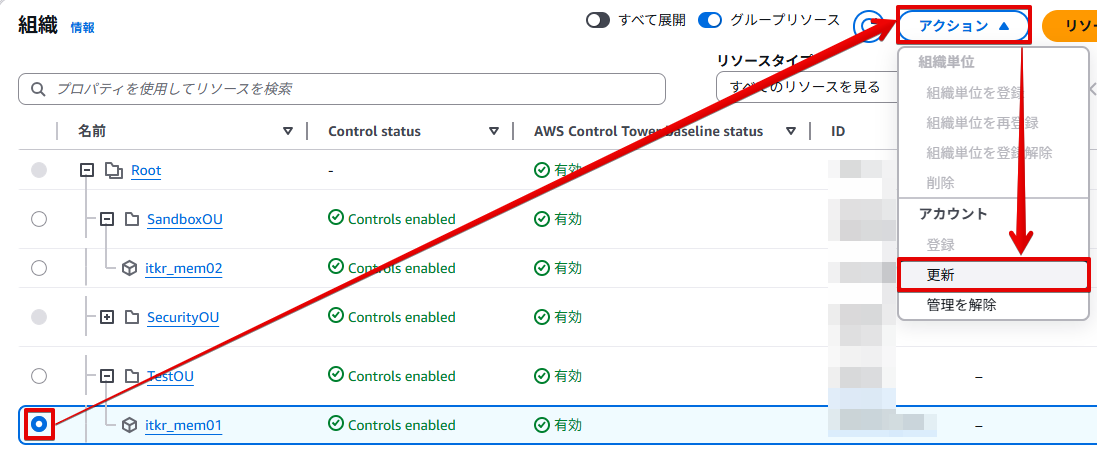Open the itkr_mem01 account link
Image resolution: width=1097 pixels, height=451 pixels.
tap(183, 425)
